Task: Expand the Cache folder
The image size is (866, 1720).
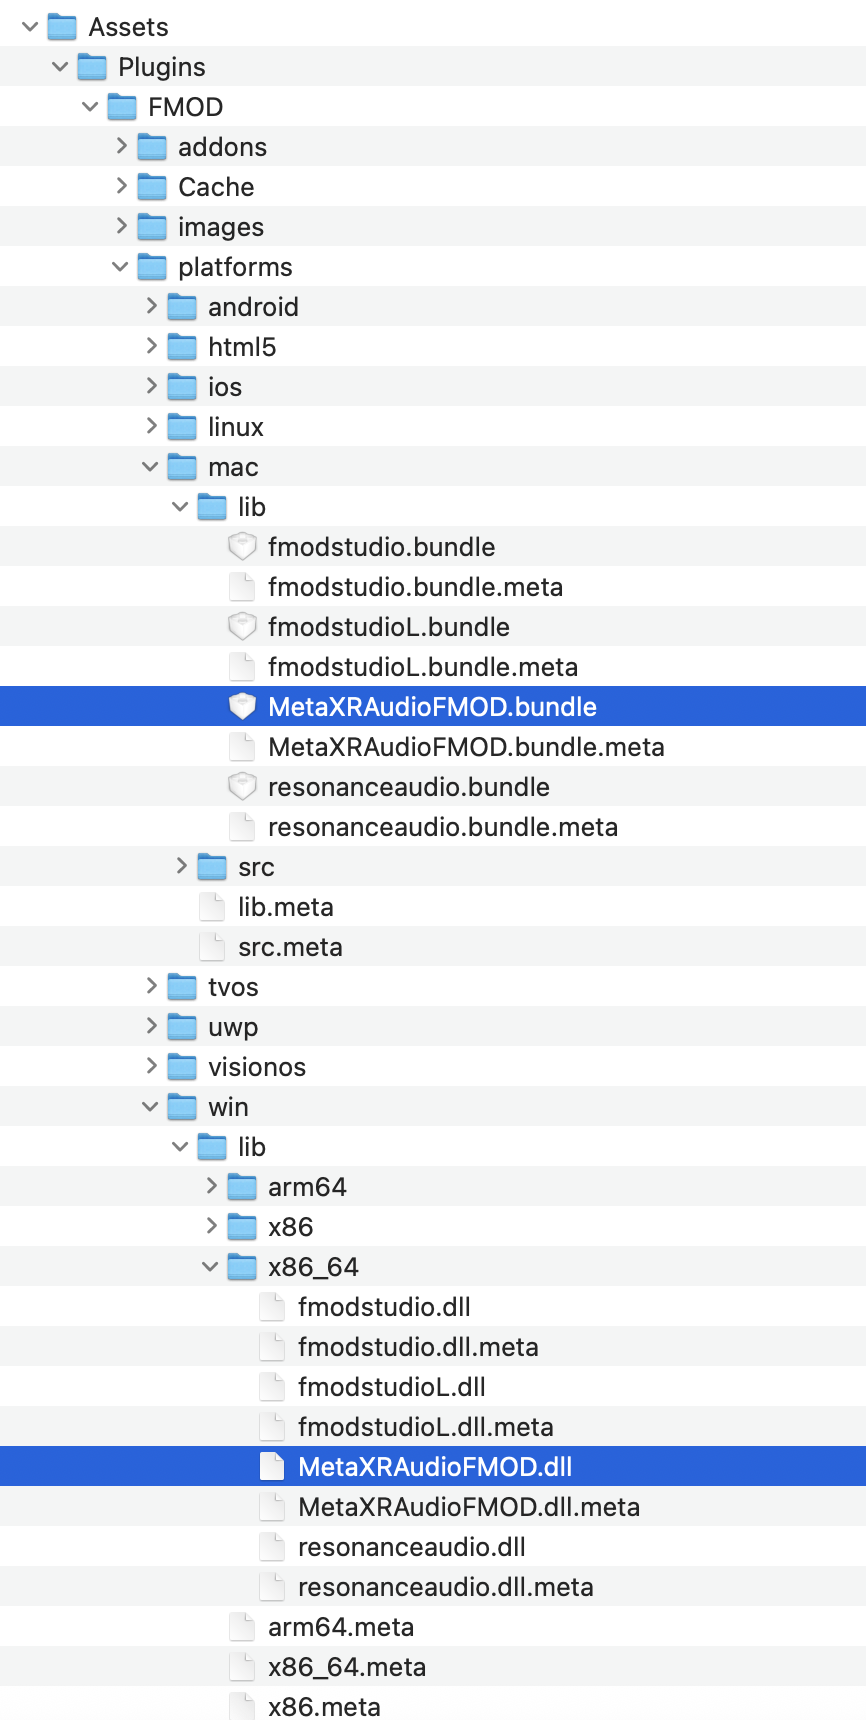Action: (x=121, y=186)
